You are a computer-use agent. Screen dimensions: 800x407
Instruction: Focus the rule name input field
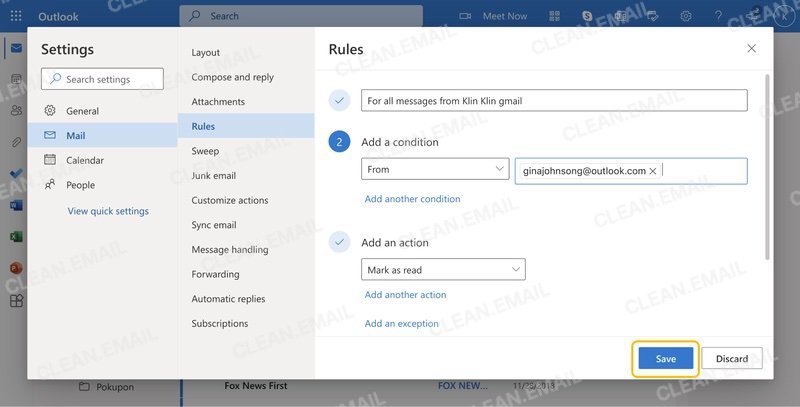[554, 100]
